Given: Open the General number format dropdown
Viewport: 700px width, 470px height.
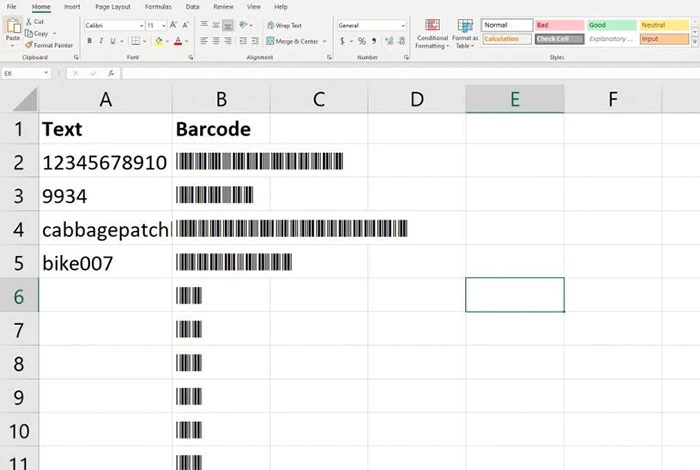Looking at the screenshot, I should (403, 25).
